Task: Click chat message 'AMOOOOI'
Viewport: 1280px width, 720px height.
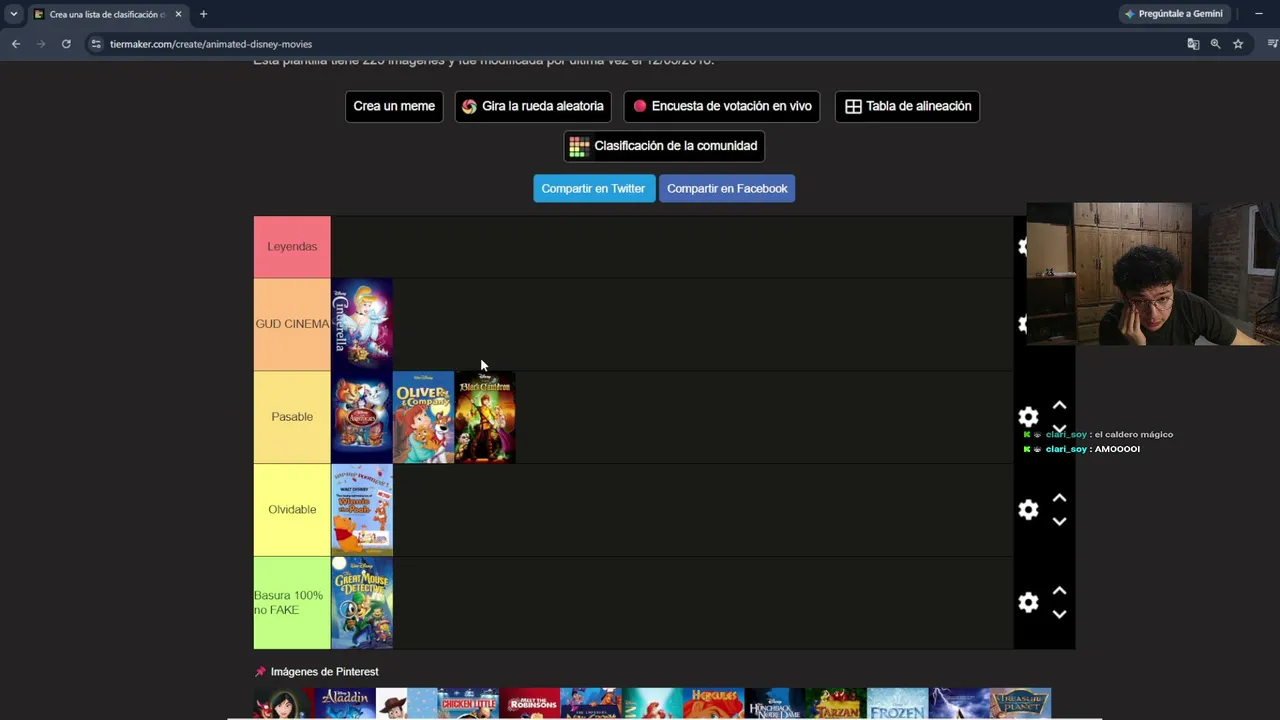Action: [x=1117, y=449]
